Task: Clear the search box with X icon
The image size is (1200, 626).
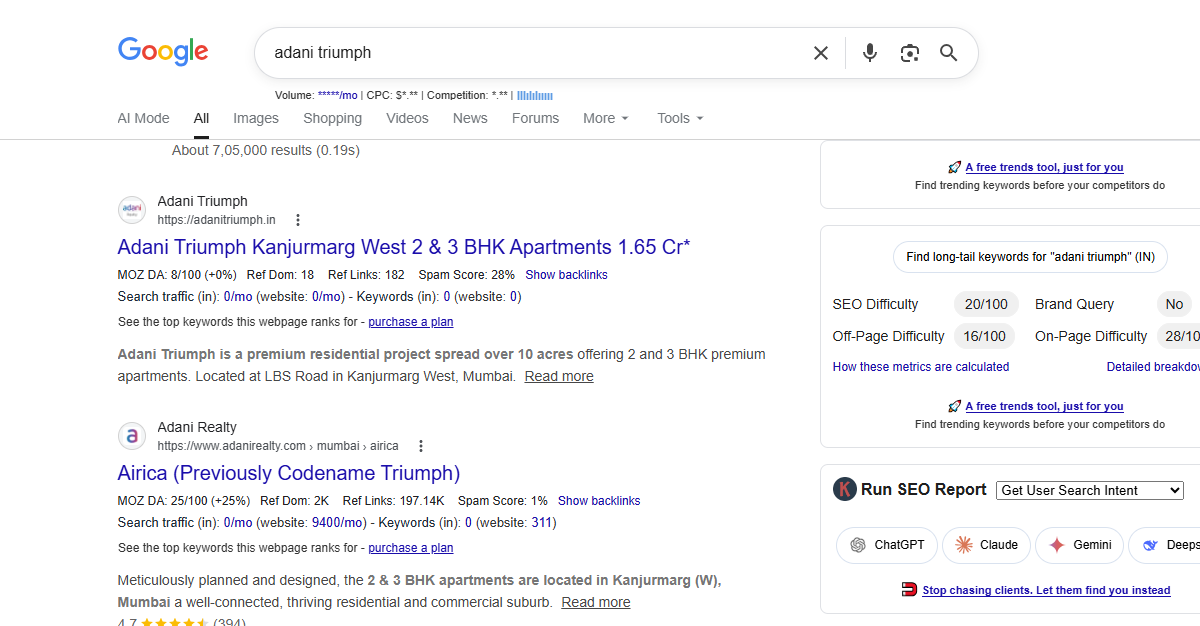Action: [x=821, y=53]
